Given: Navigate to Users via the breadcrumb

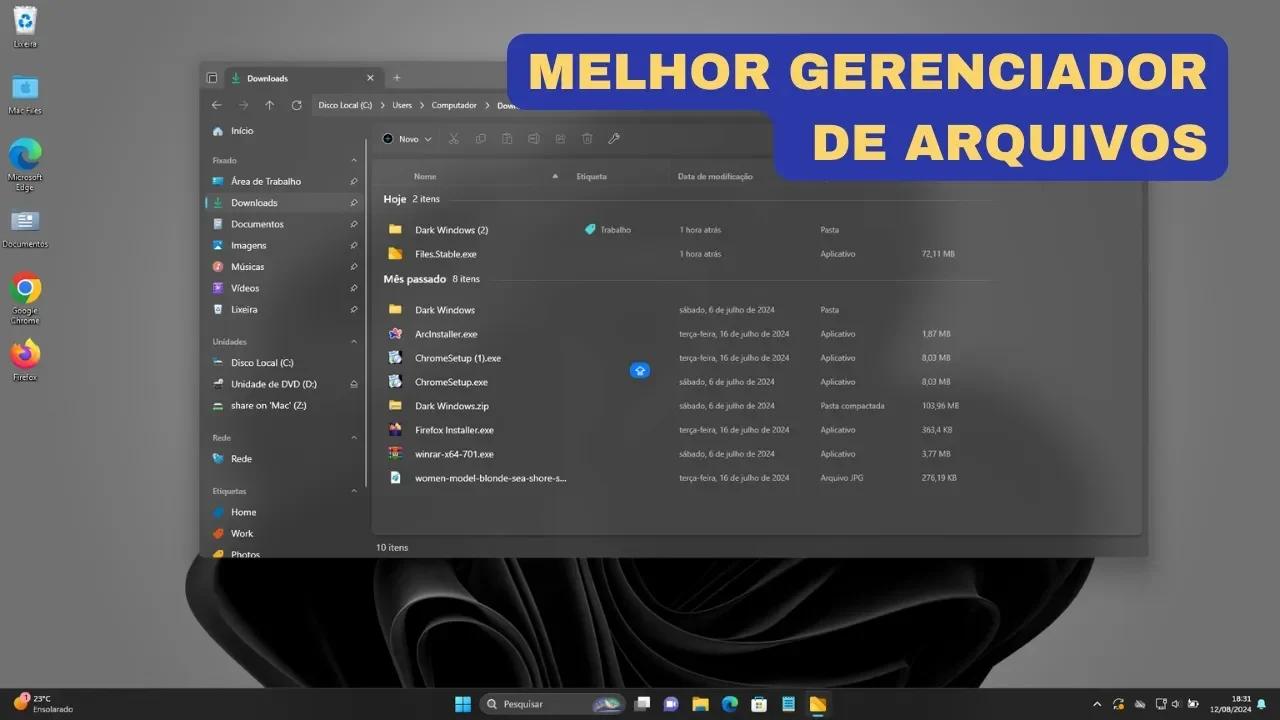Looking at the screenshot, I should (x=401, y=104).
